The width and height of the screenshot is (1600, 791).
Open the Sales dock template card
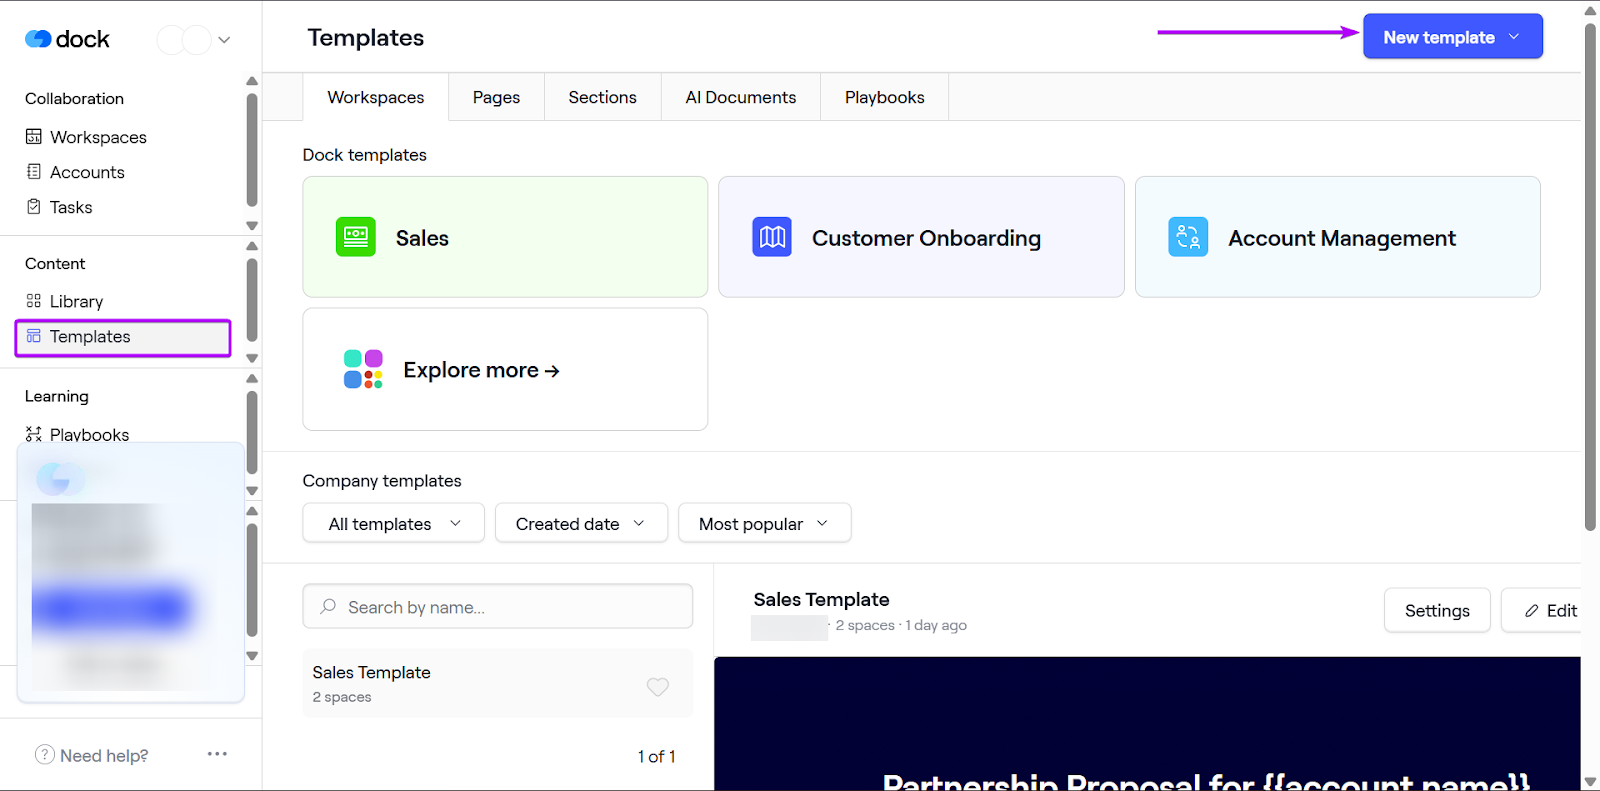tap(505, 237)
